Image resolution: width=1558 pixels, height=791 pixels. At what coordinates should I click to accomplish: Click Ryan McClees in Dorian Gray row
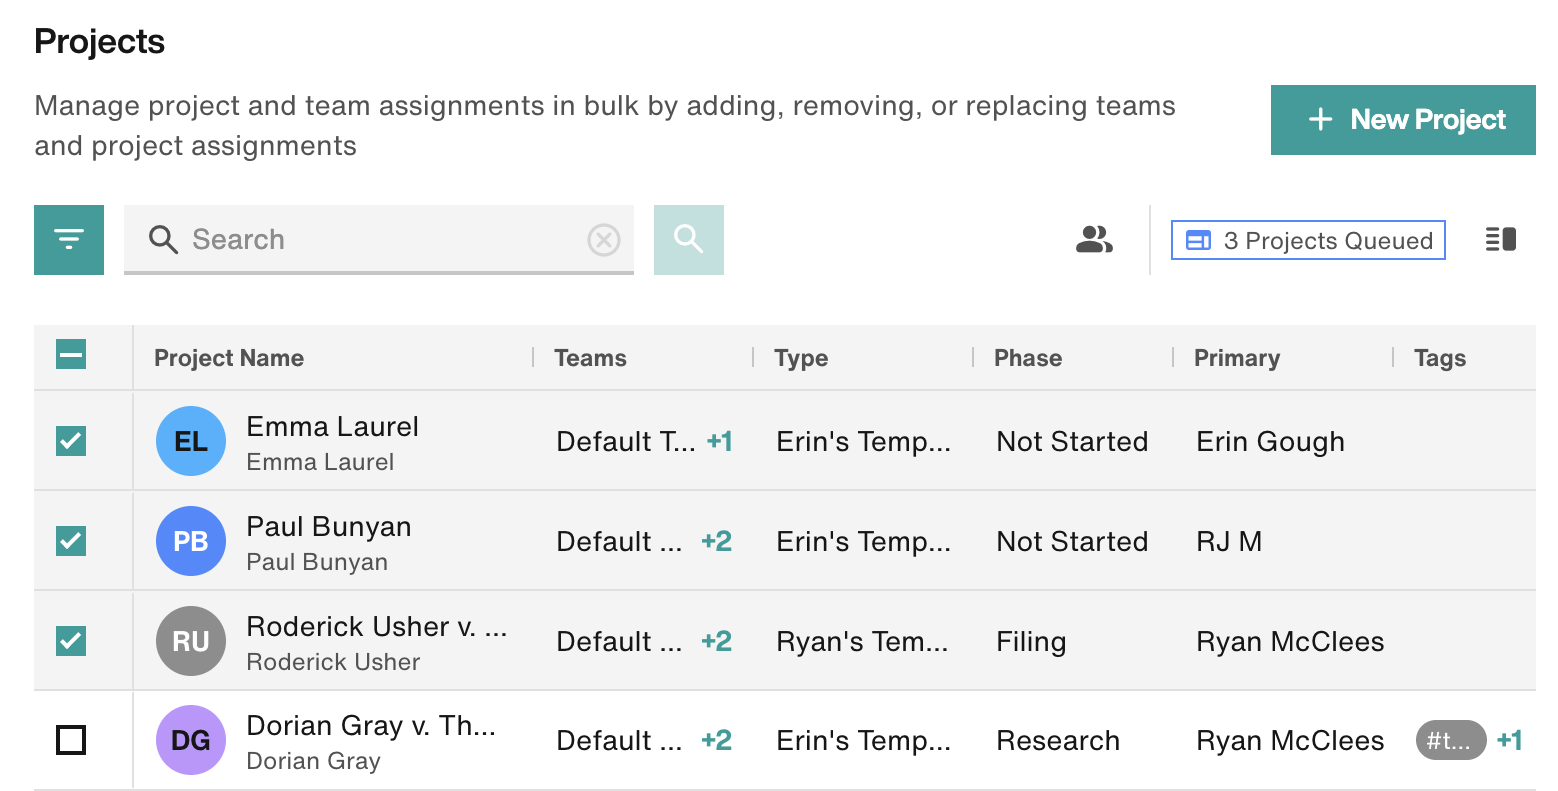click(1290, 740)
